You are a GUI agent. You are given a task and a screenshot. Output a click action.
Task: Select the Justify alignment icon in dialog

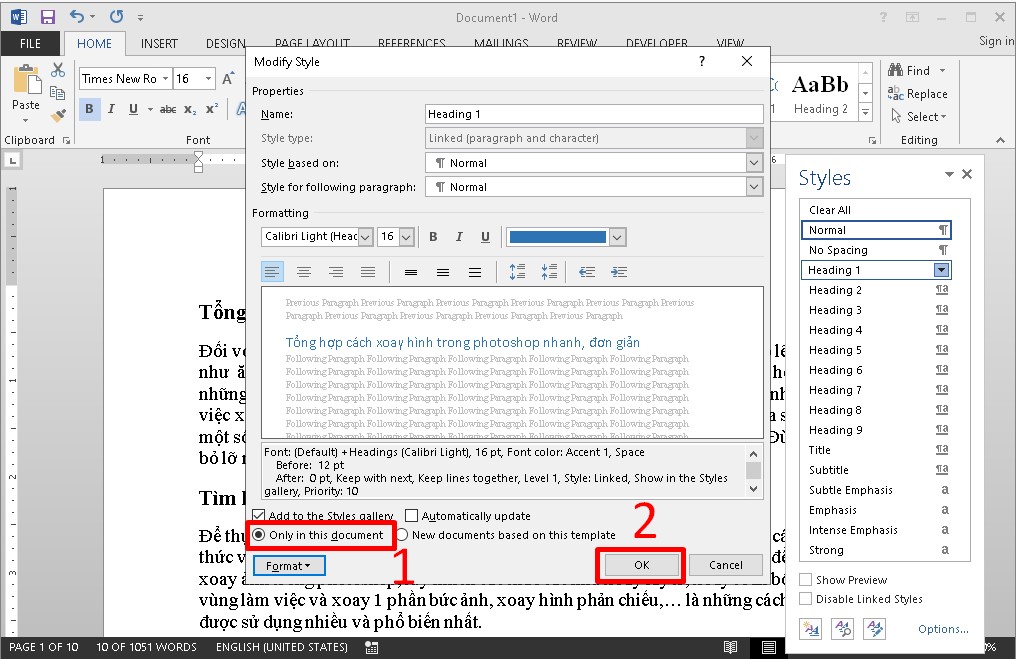368,272
